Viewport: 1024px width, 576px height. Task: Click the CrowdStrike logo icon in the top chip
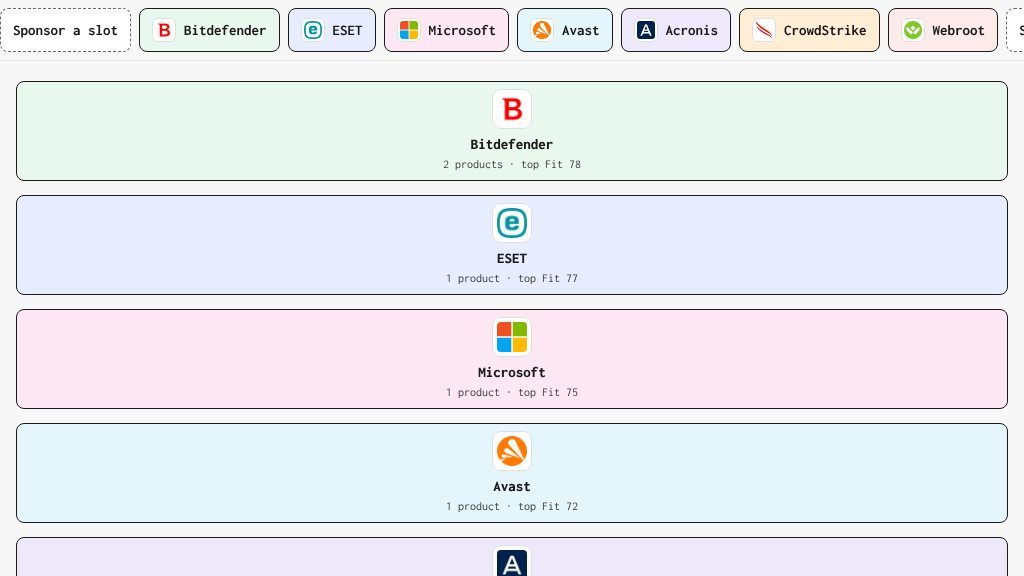(x=764, y=30)
